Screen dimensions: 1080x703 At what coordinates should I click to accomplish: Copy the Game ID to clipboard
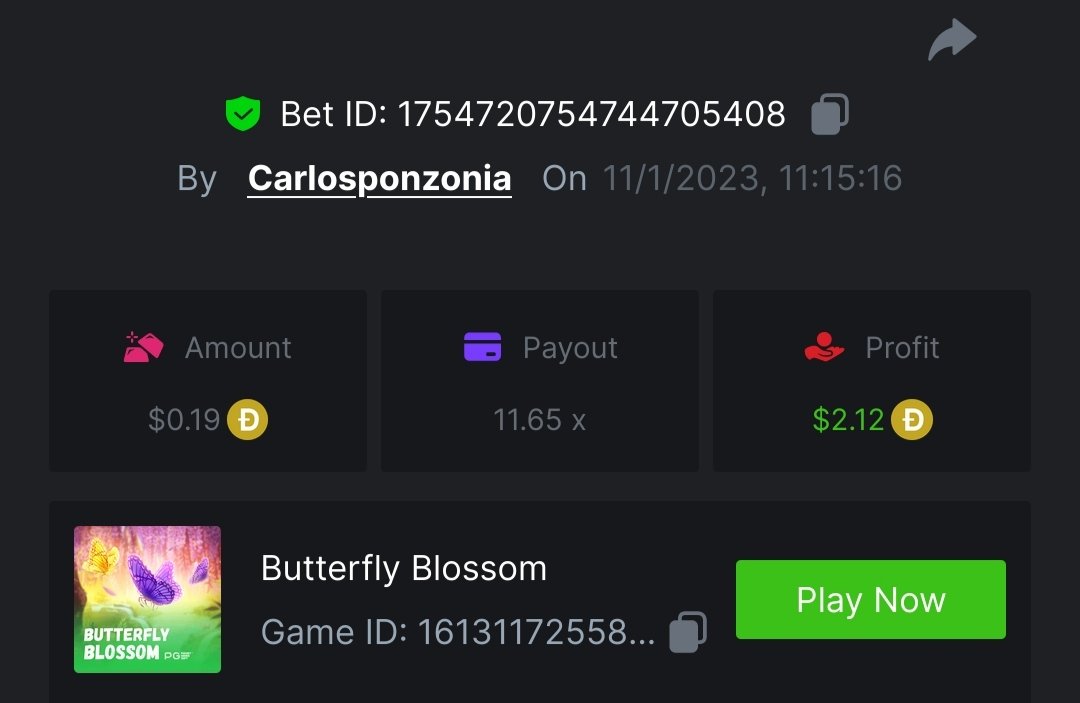(x=687, y=631)
